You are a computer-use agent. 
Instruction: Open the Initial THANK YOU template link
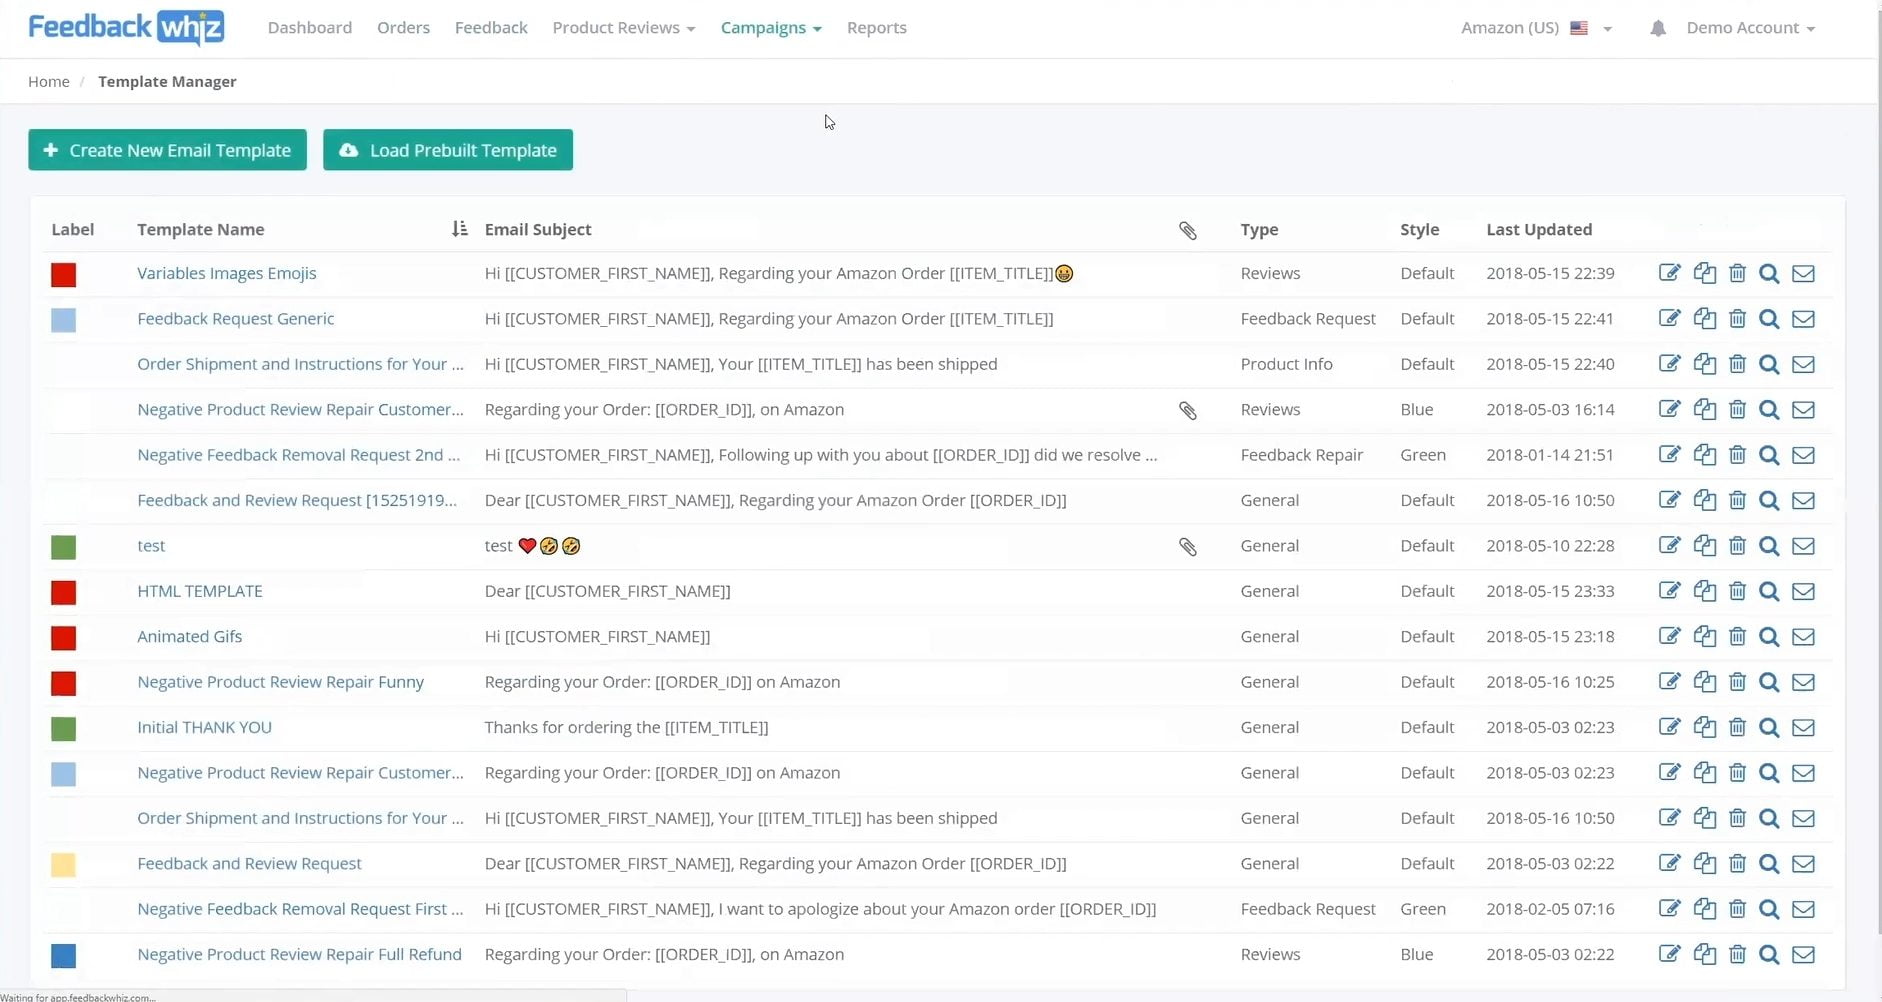tap(204, 728)
